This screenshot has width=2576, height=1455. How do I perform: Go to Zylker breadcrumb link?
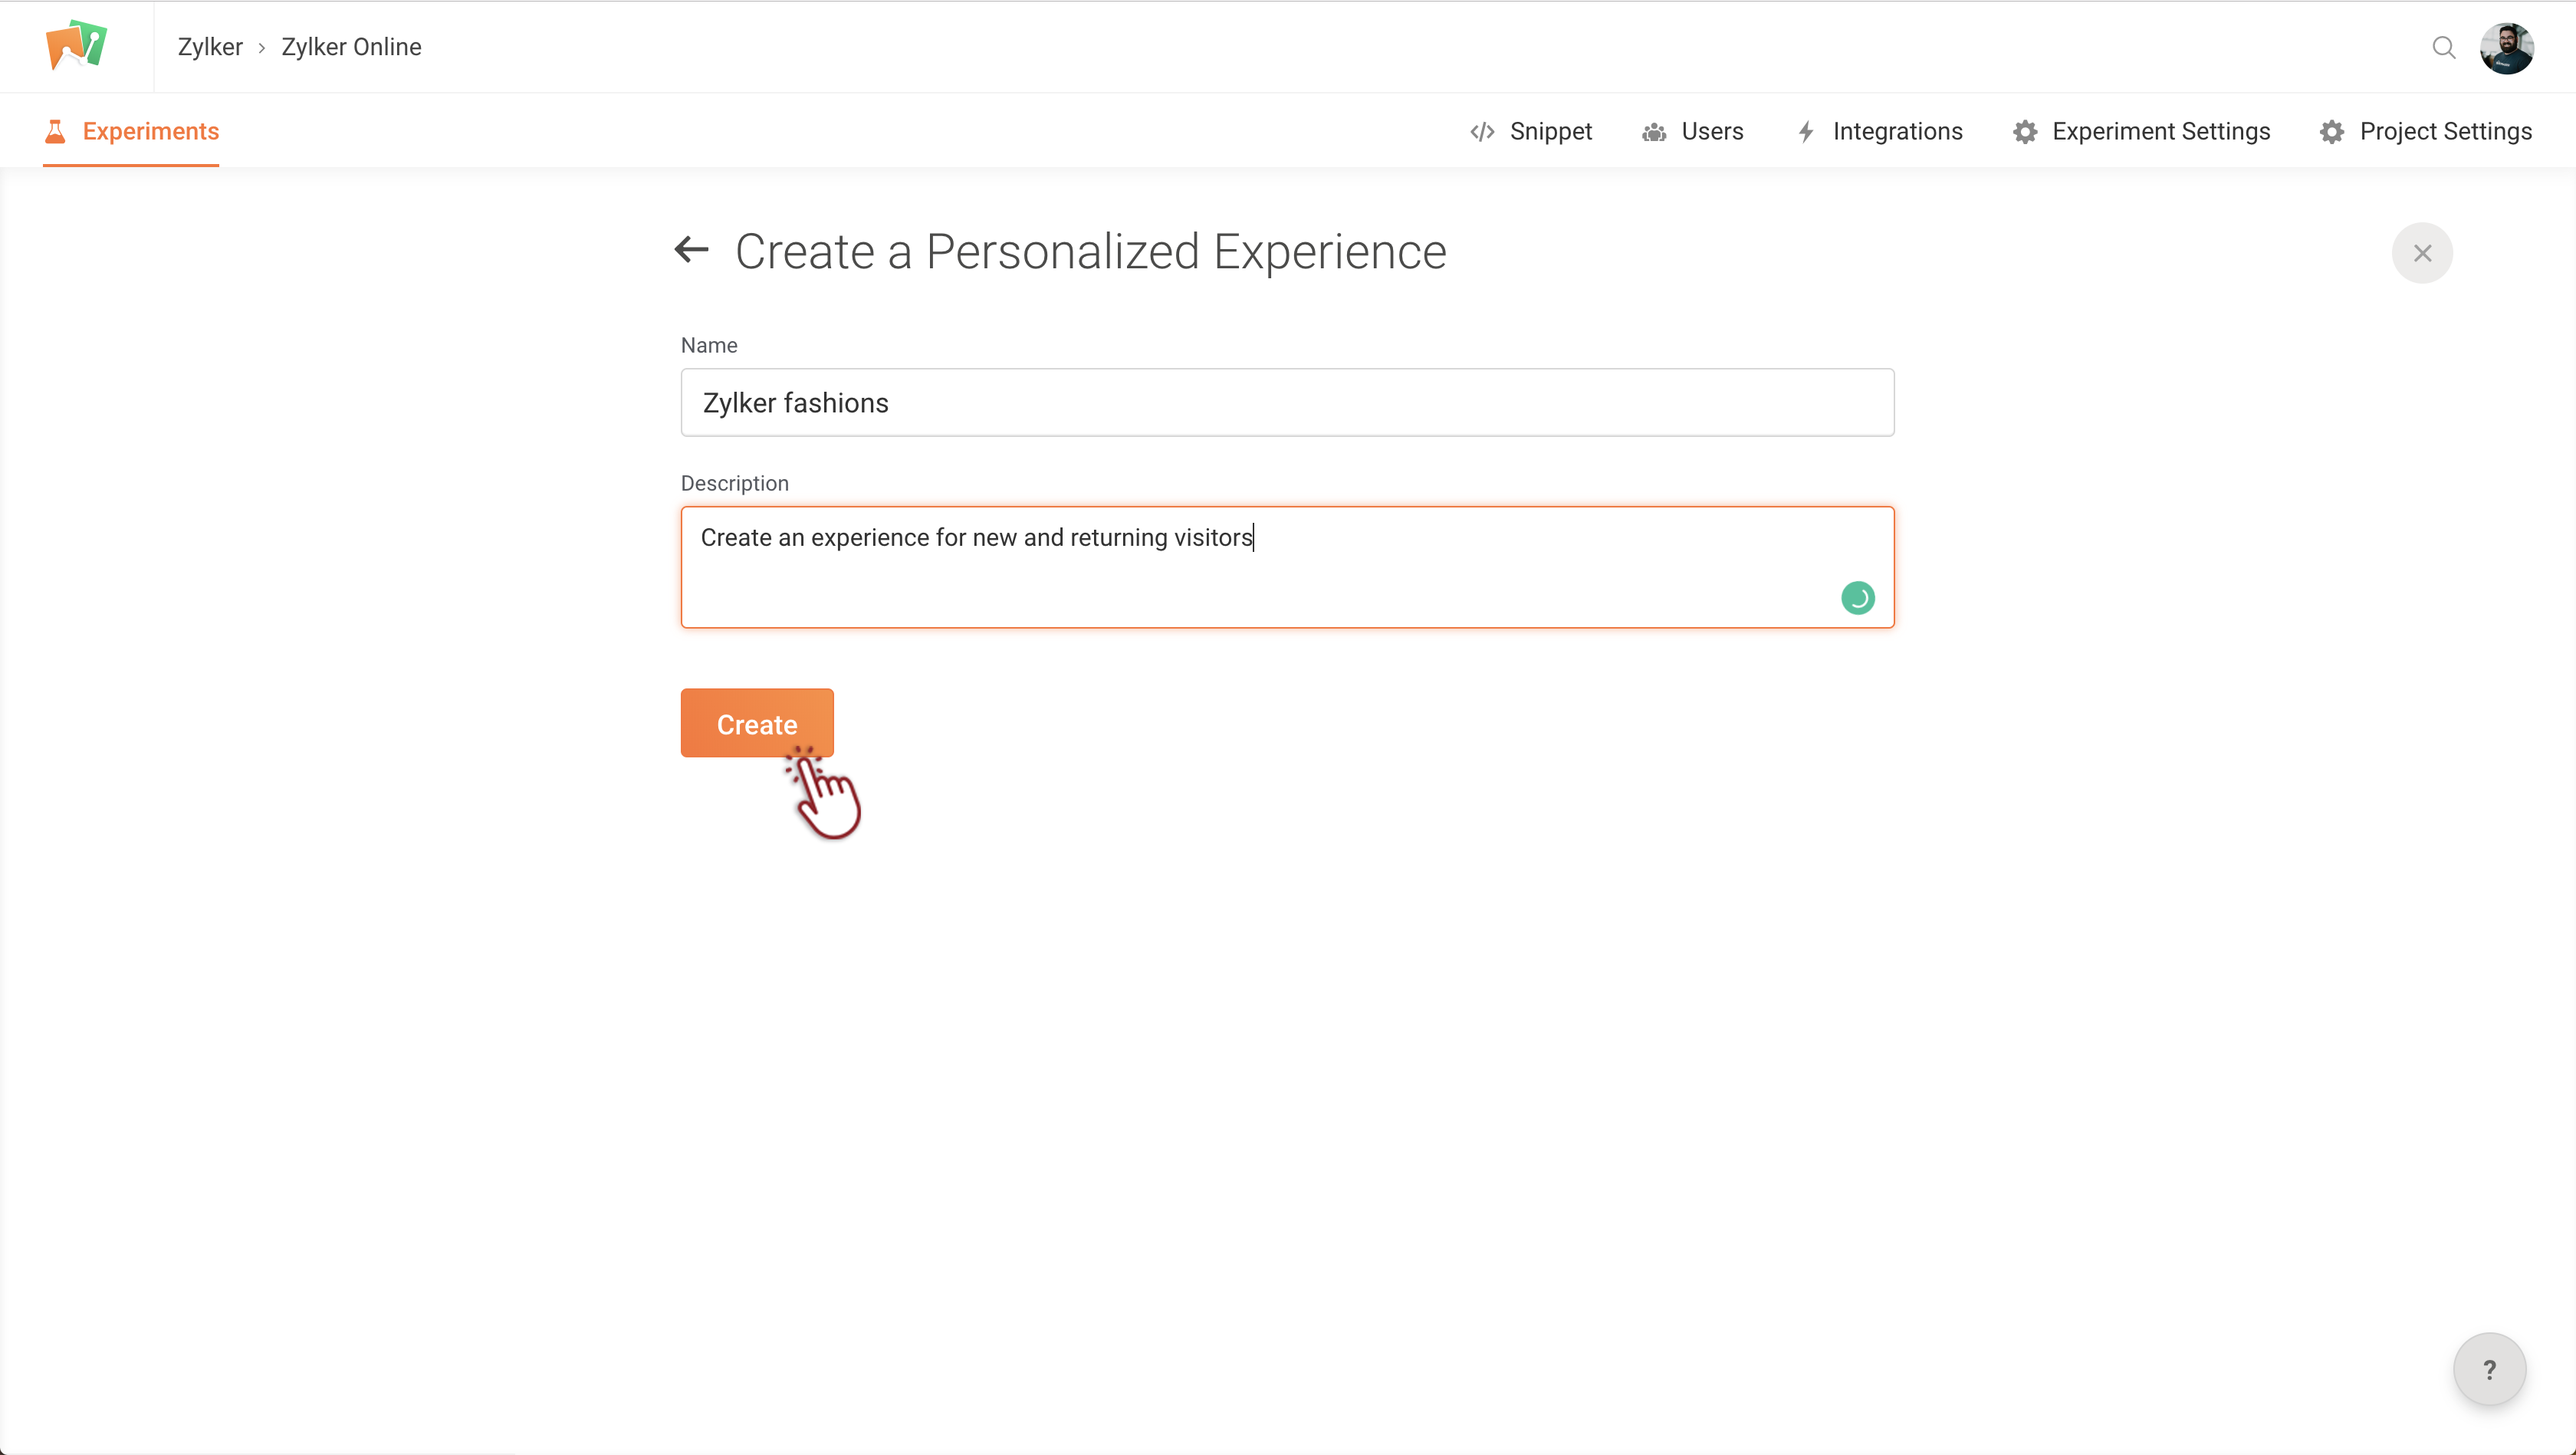click(210, 47)
